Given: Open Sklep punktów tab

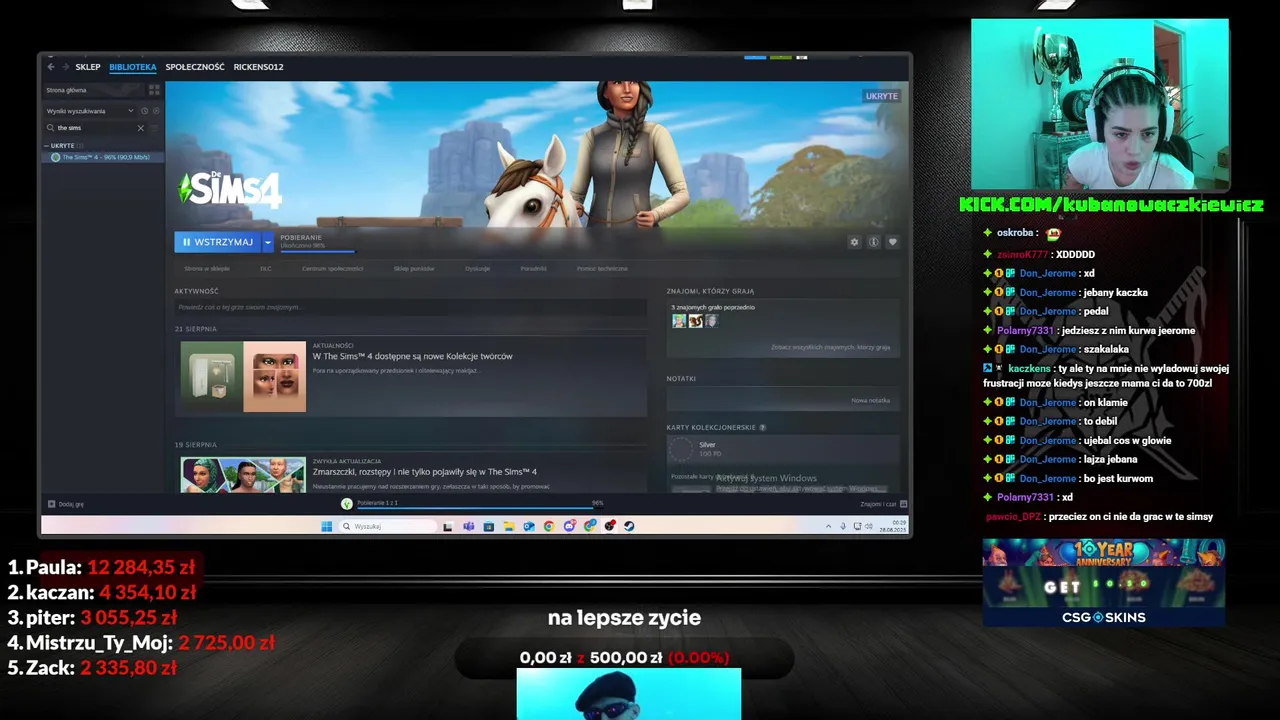Looking at the screenshot, I should click(414, 268).
